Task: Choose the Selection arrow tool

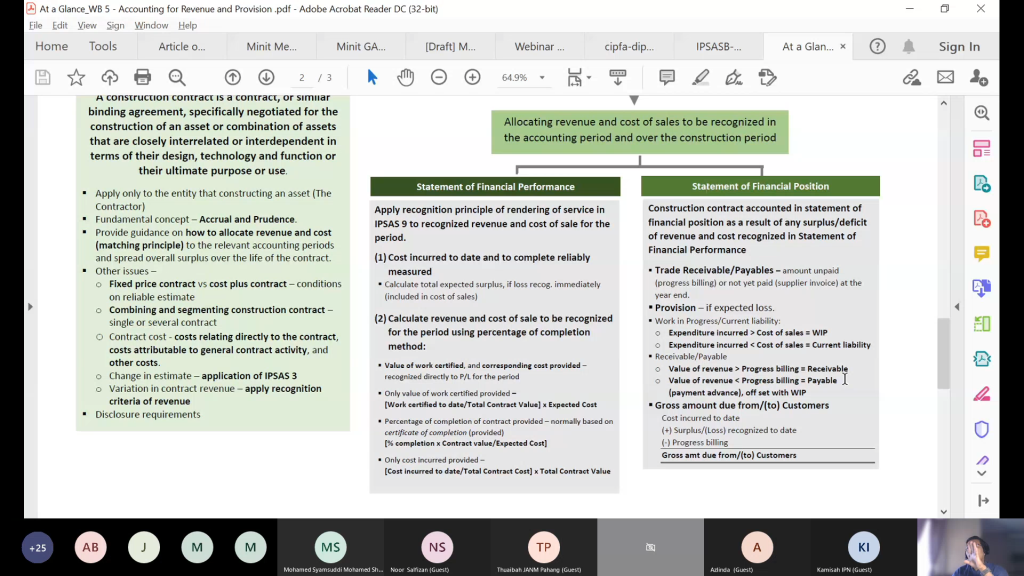Action: click(x=372, y=78)
